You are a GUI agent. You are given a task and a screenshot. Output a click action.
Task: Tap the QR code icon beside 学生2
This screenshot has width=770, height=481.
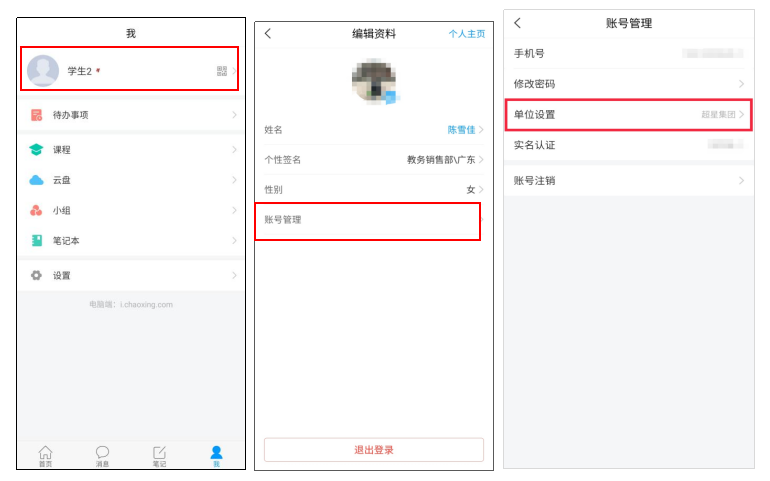coord(221,71)
